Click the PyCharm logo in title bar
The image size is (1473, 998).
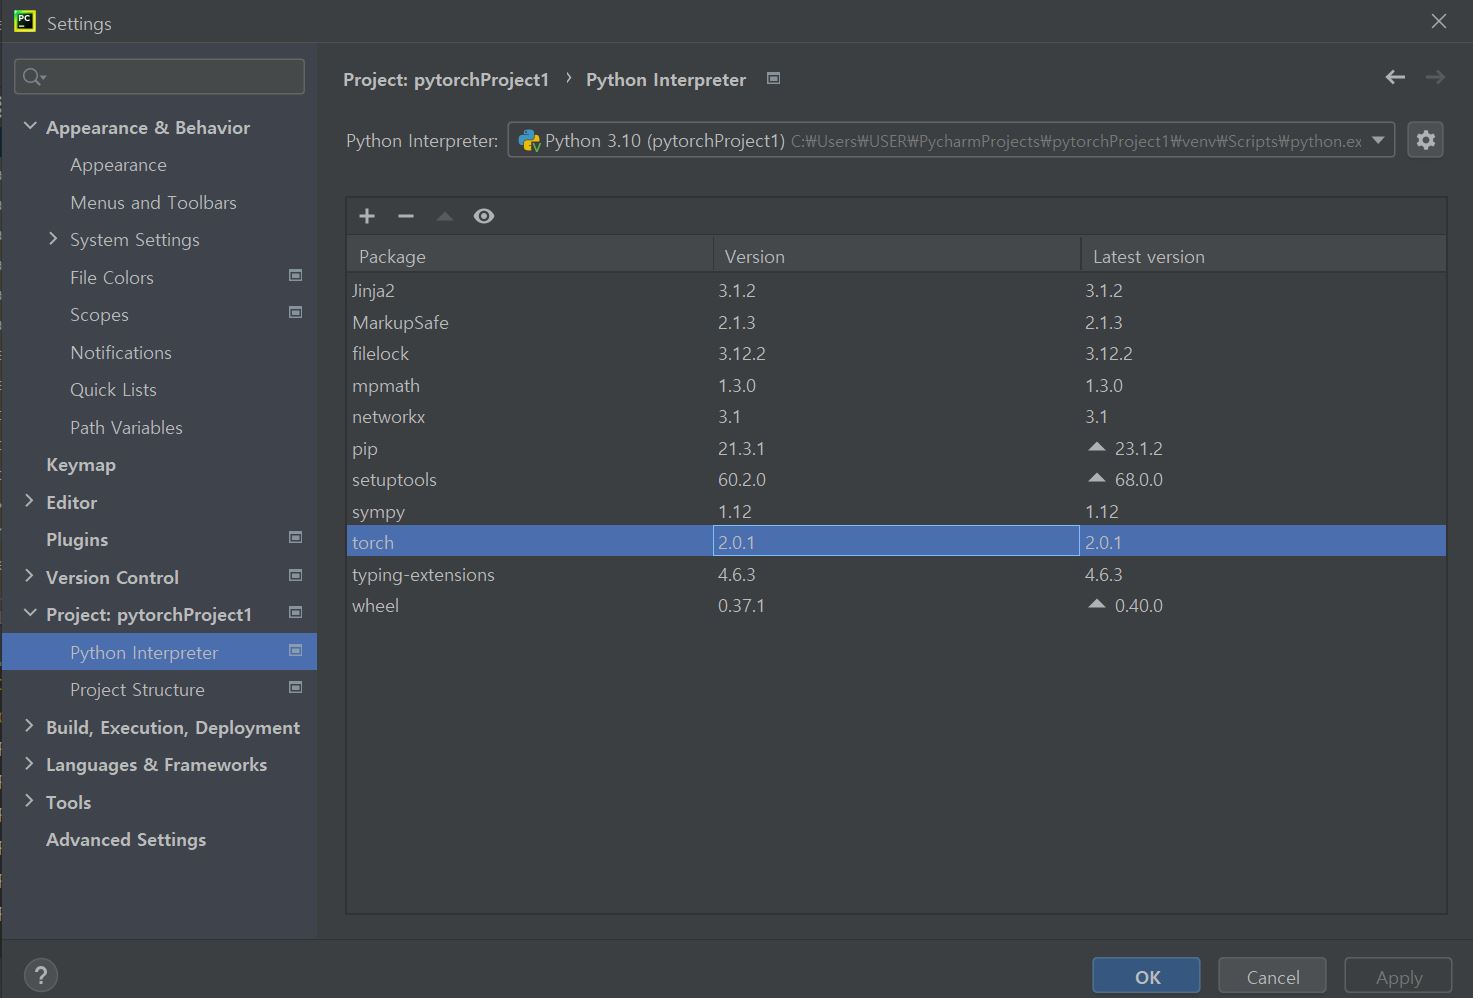(x=25, y=21)
